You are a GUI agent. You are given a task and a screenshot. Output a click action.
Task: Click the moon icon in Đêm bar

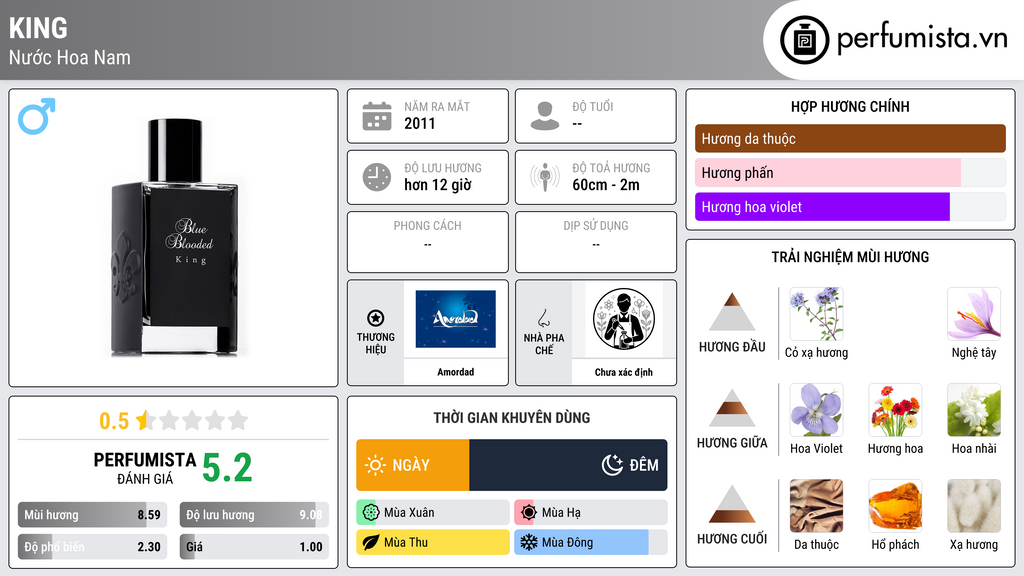[x=612, y=465]
